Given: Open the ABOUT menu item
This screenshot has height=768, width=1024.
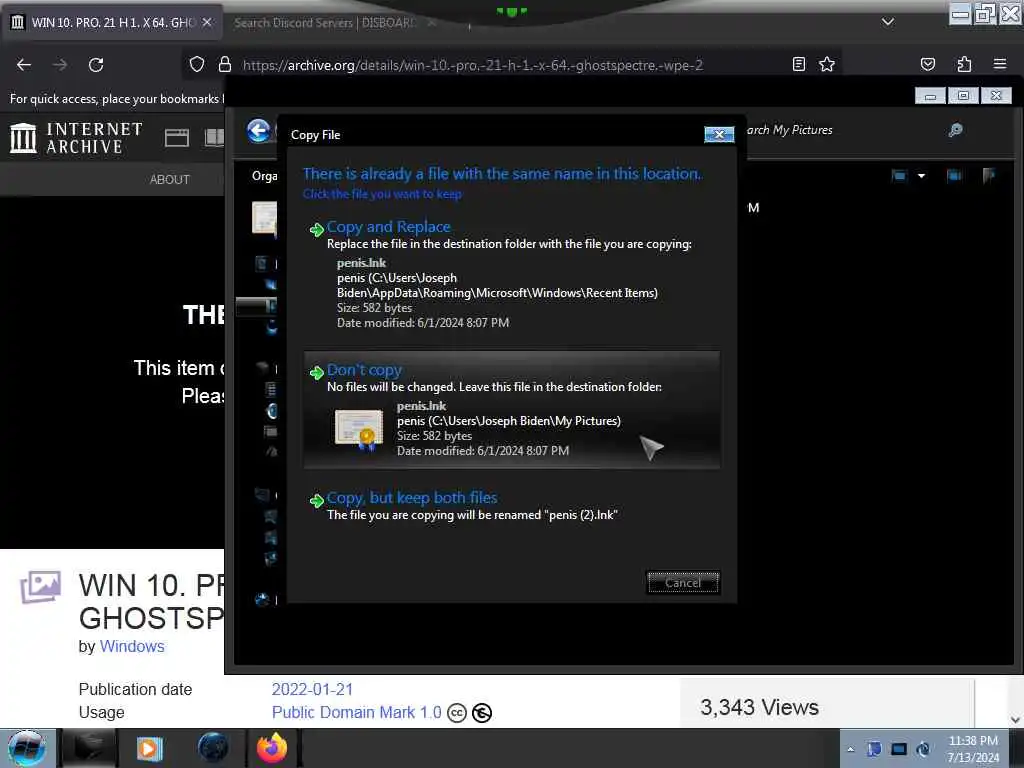Looking at the screenshot, I should [170, 179].
